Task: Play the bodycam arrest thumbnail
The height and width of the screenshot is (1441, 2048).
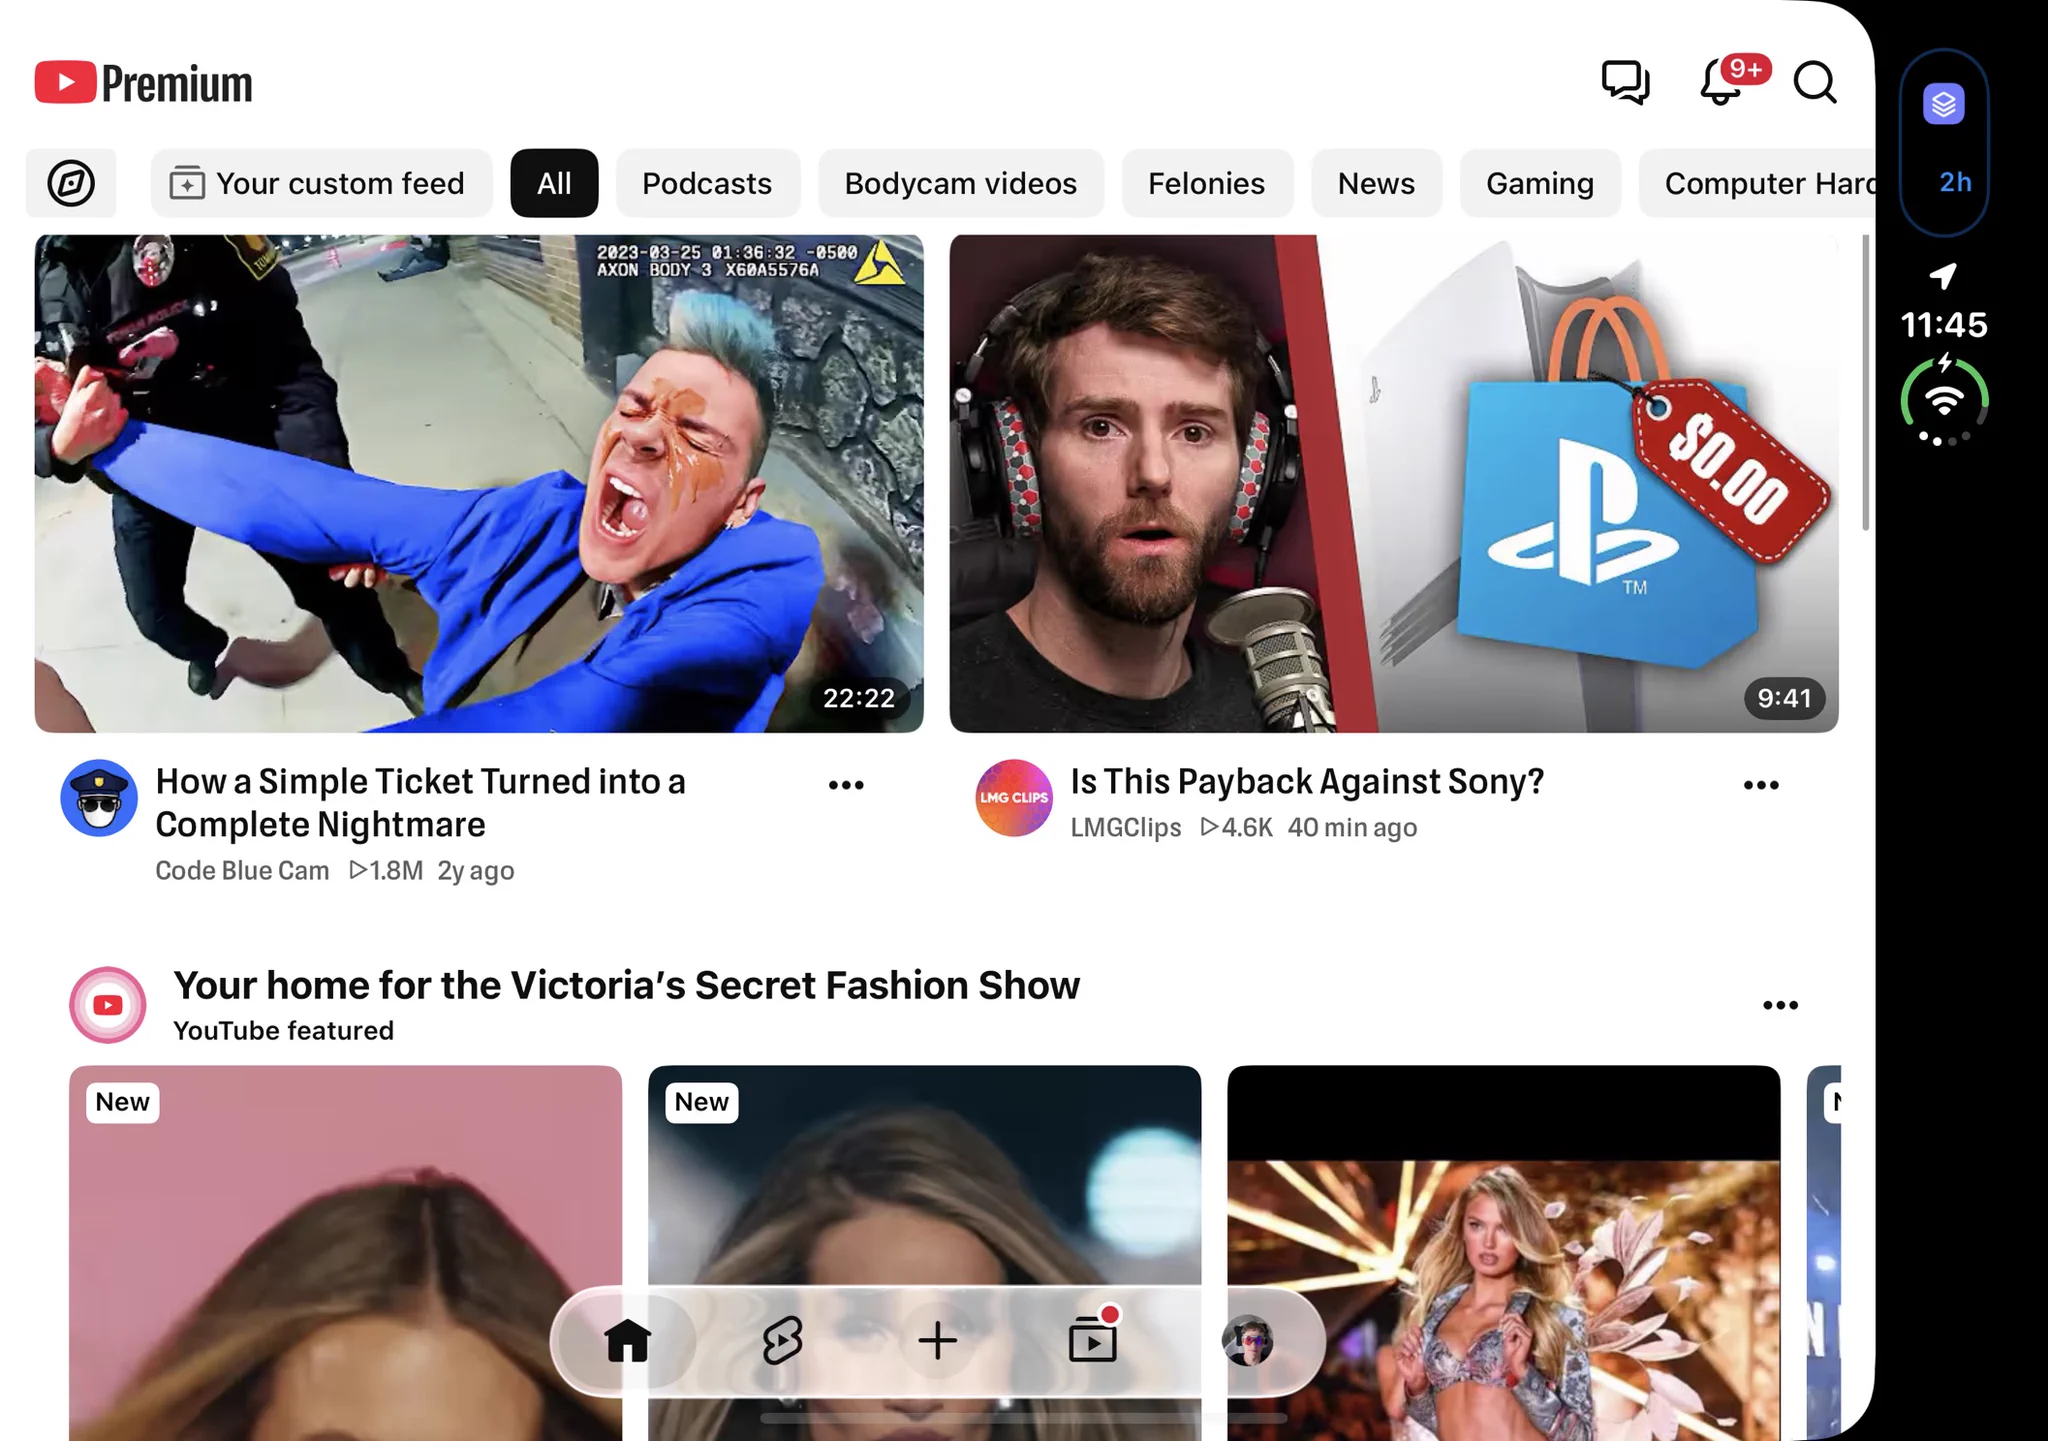Action: (x=479, y=483)
